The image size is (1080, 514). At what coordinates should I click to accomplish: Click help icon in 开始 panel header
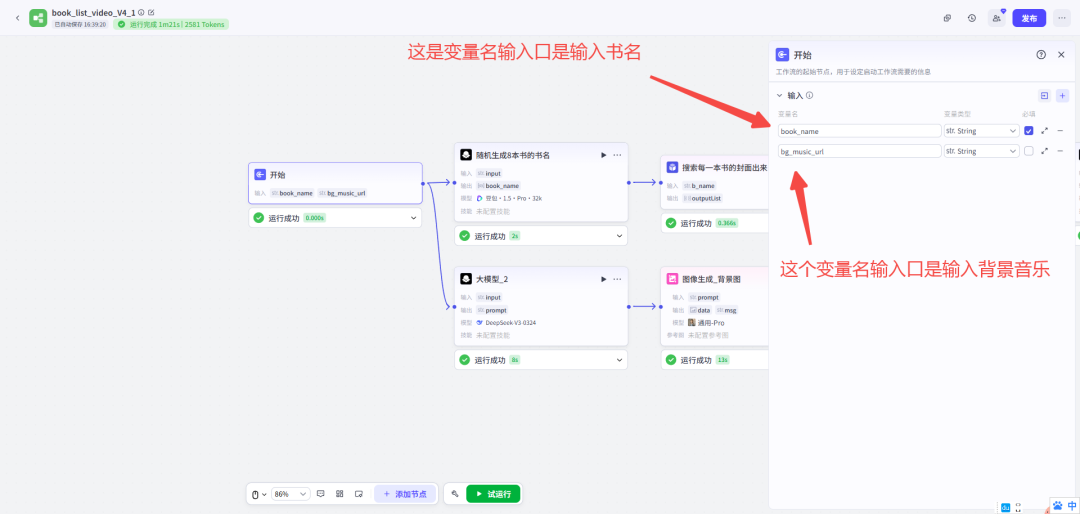[1041, 55]
